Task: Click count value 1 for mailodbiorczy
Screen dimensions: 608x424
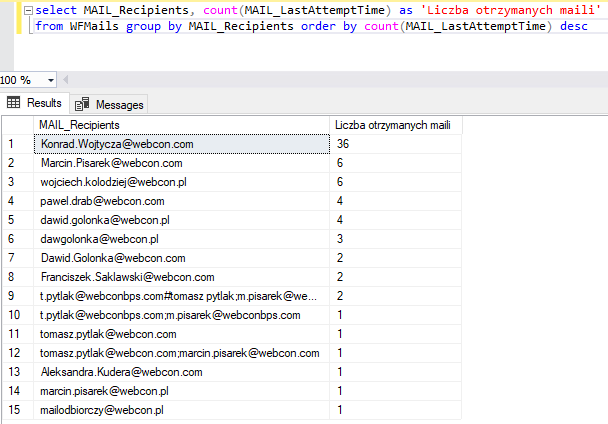Action: click(396, 410)
